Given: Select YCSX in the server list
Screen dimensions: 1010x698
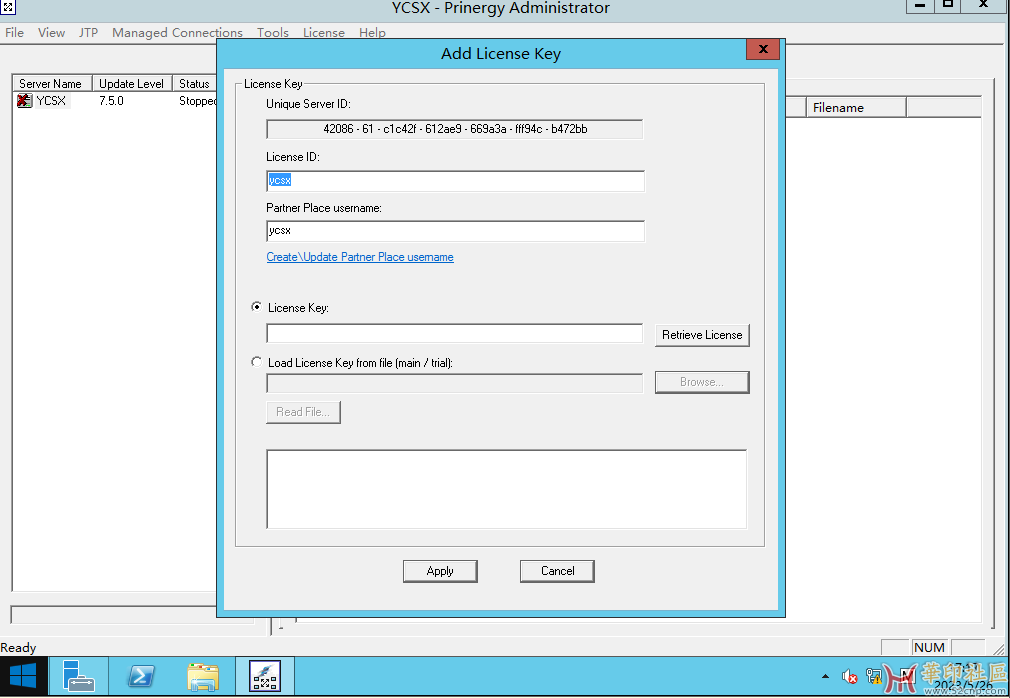Looking at the screenshot, I should (51, 100).
